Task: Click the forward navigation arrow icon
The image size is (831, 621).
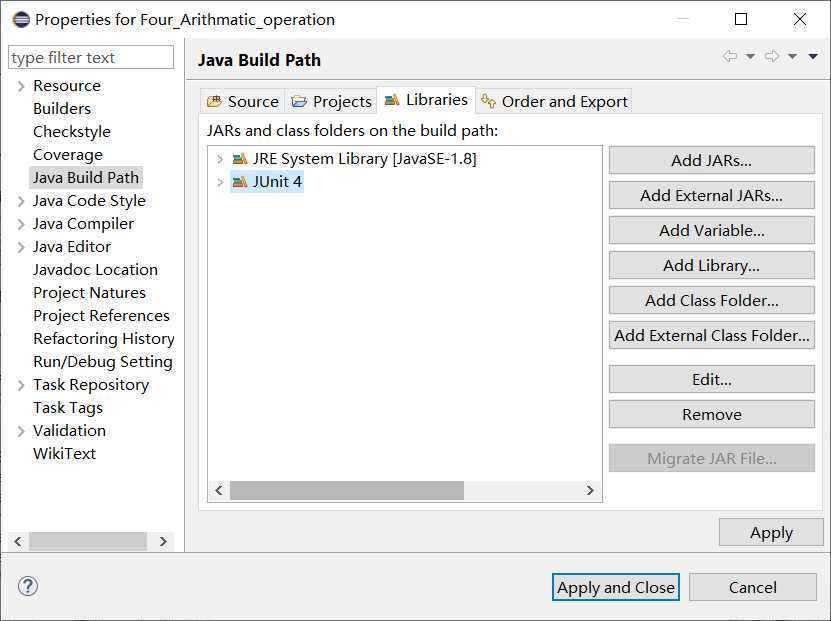Action: click(x=772, y=57)
